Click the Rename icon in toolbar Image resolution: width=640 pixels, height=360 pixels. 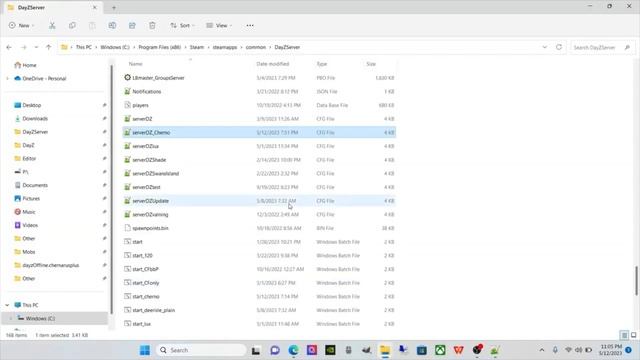coord(112,25)
